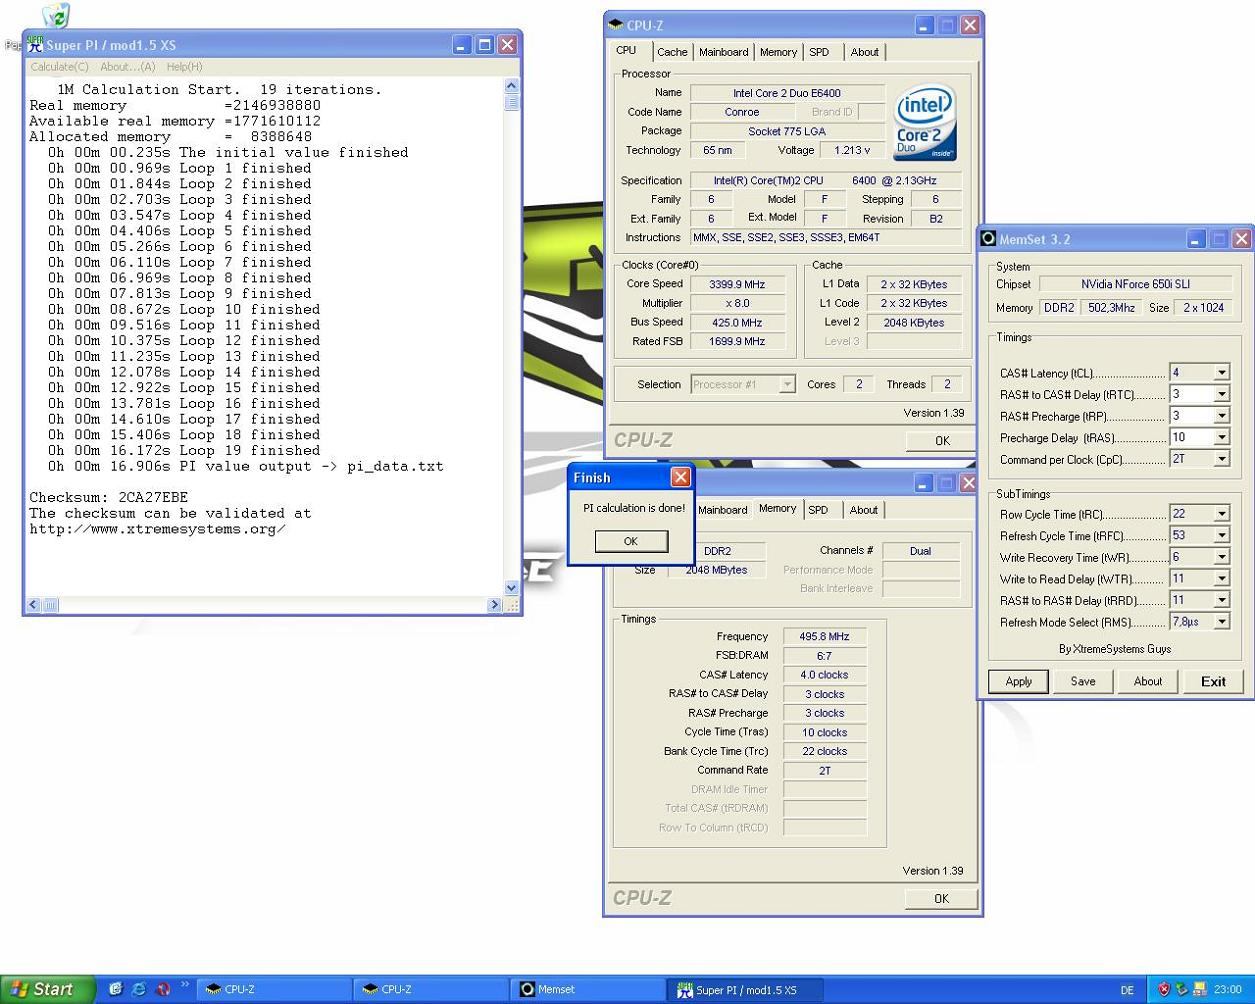Click the green tray icon

pos(1181,989)
